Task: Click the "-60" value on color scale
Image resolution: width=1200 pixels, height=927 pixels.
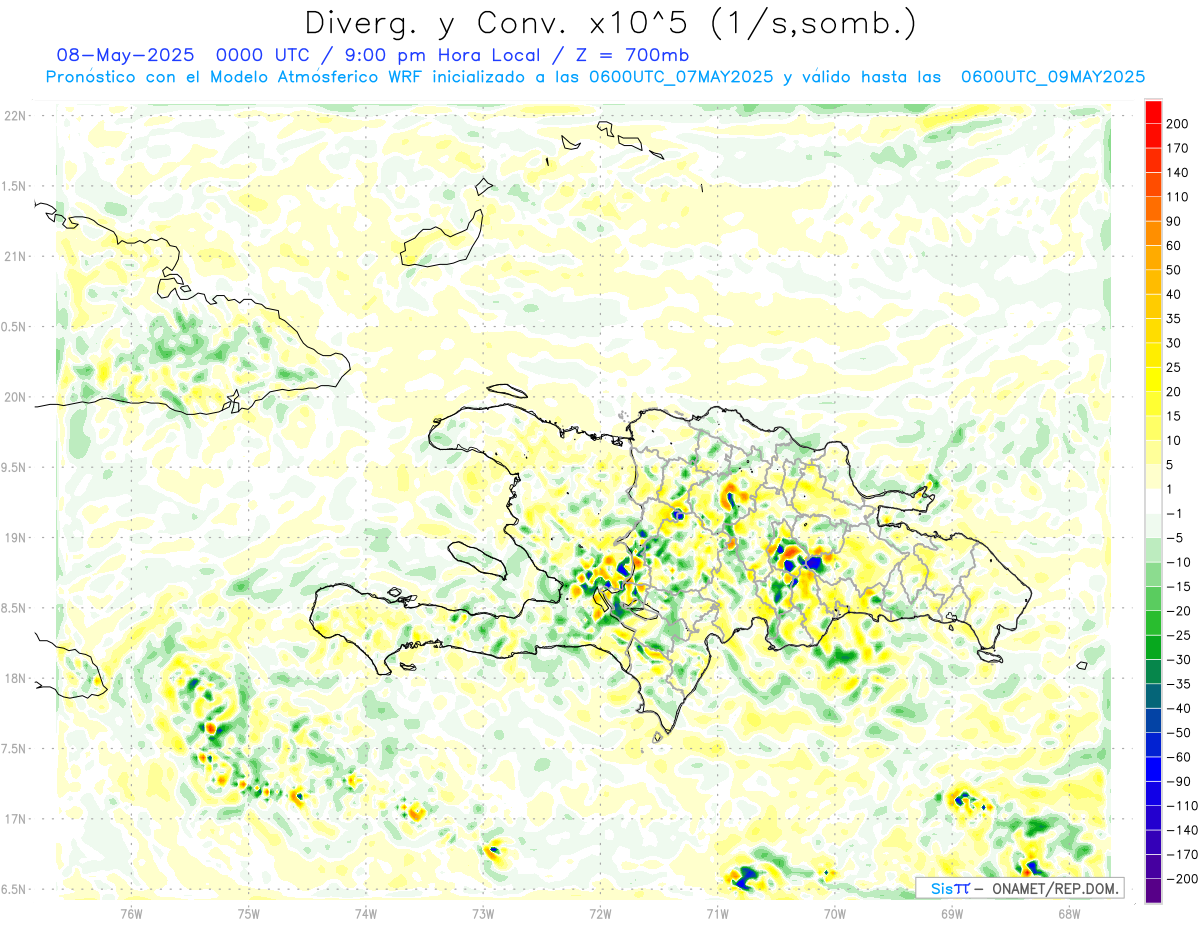Action: (1178, 757)
